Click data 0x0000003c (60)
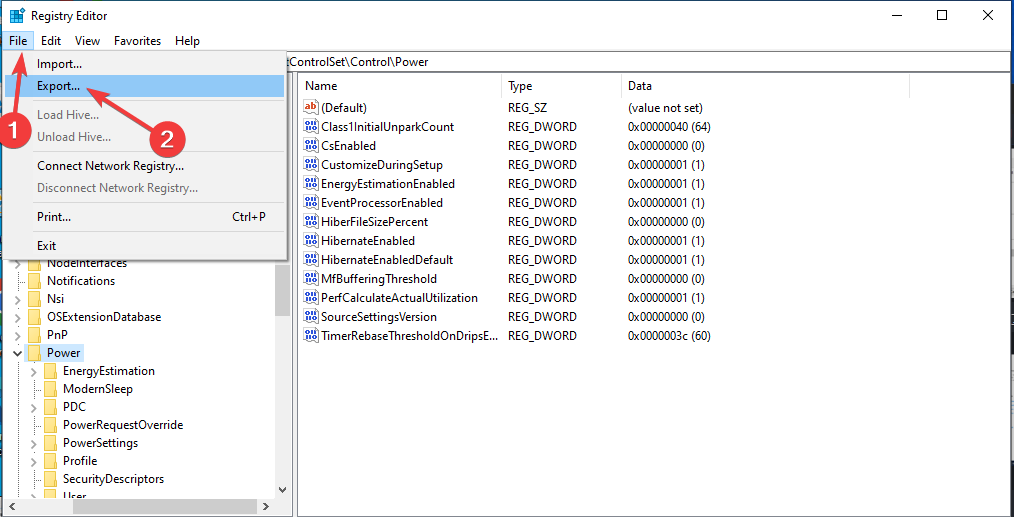 pyautogui.click(x=669, y=336)
